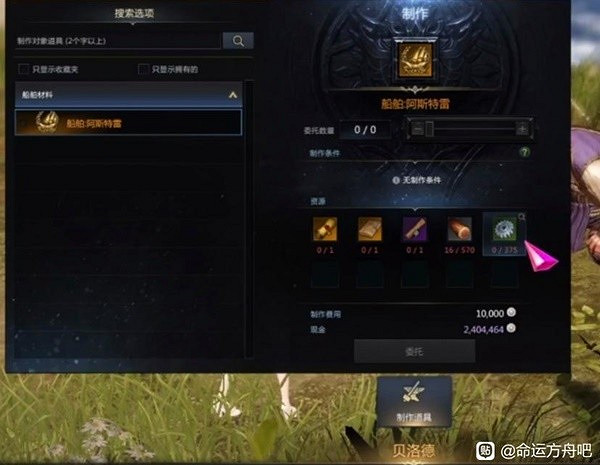Viewport: 600px width, 465px height.
Task: Click the parchment map resource icon
Action: pyautogui.click(x=370, y=229)
